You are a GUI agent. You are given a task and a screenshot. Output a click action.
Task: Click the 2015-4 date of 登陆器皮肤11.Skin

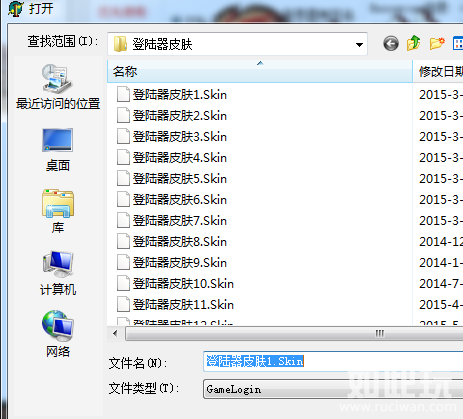[441, 304]
